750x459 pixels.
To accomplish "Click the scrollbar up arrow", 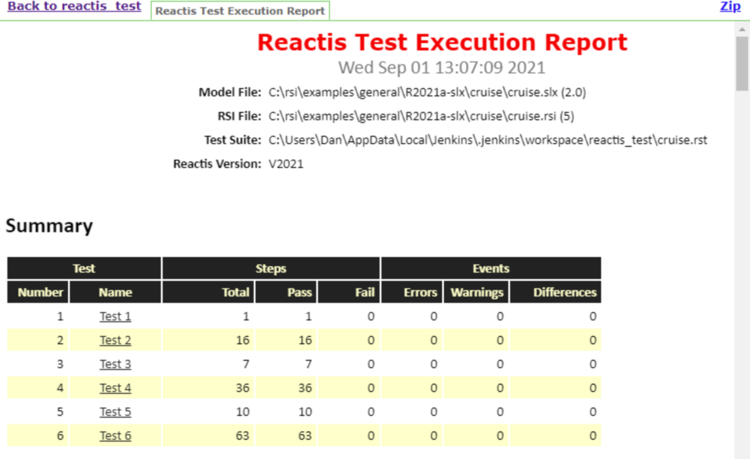I will 742,29.
